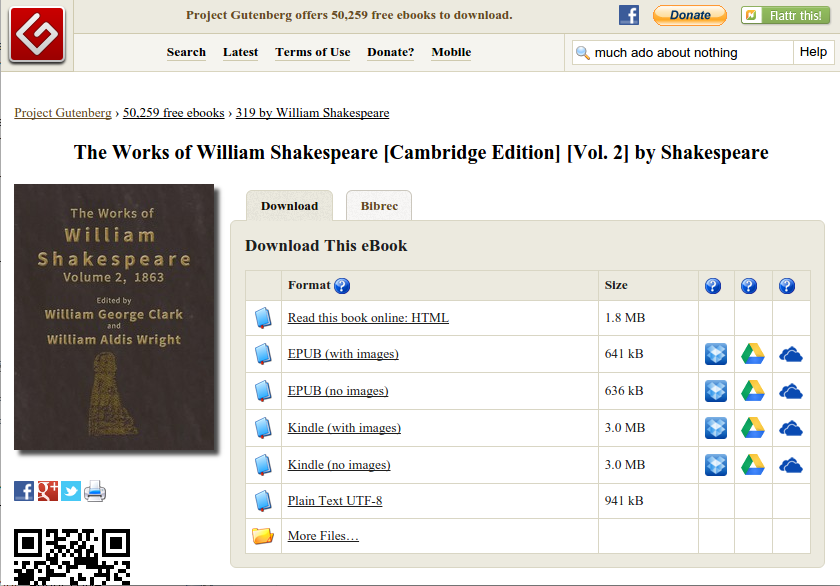This screenshot has width=840, height=586.
Task: Share via the Twitter icon
Action: [71, 491]
